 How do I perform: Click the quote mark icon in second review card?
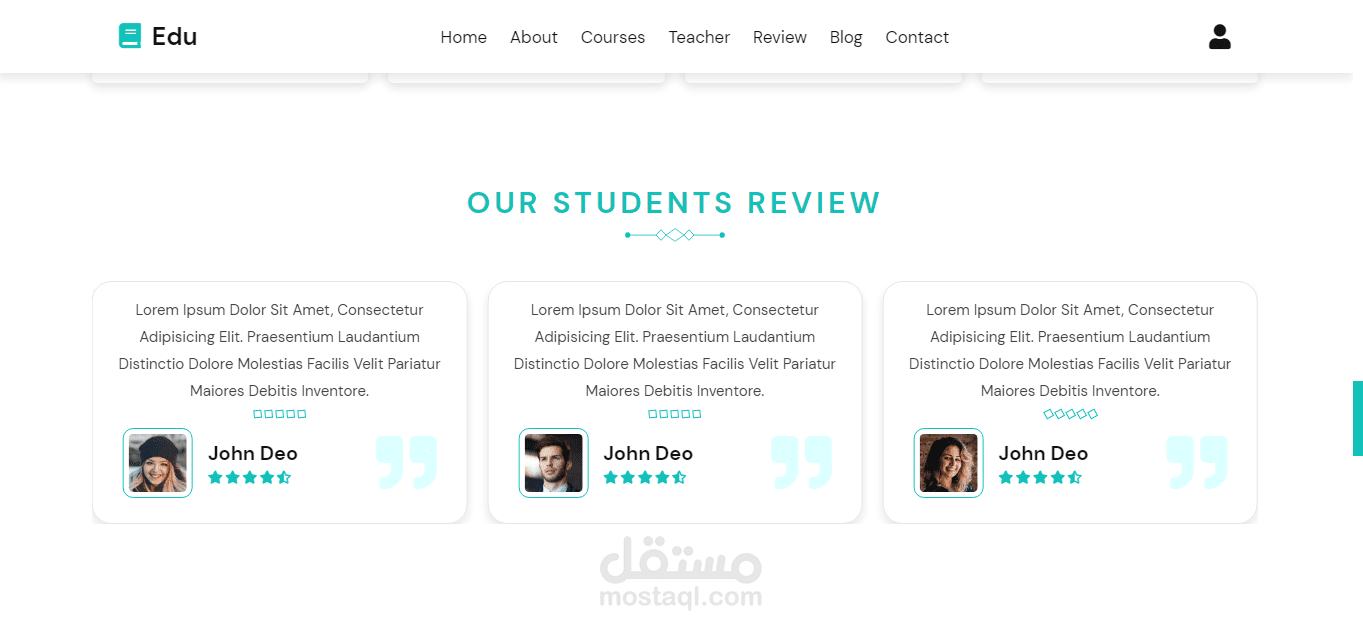coord(802,462)
